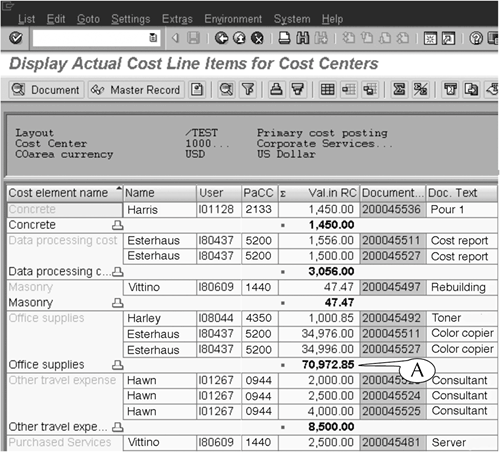Click the Save diskette icon
500x453 pixels.
pos(193,38)
